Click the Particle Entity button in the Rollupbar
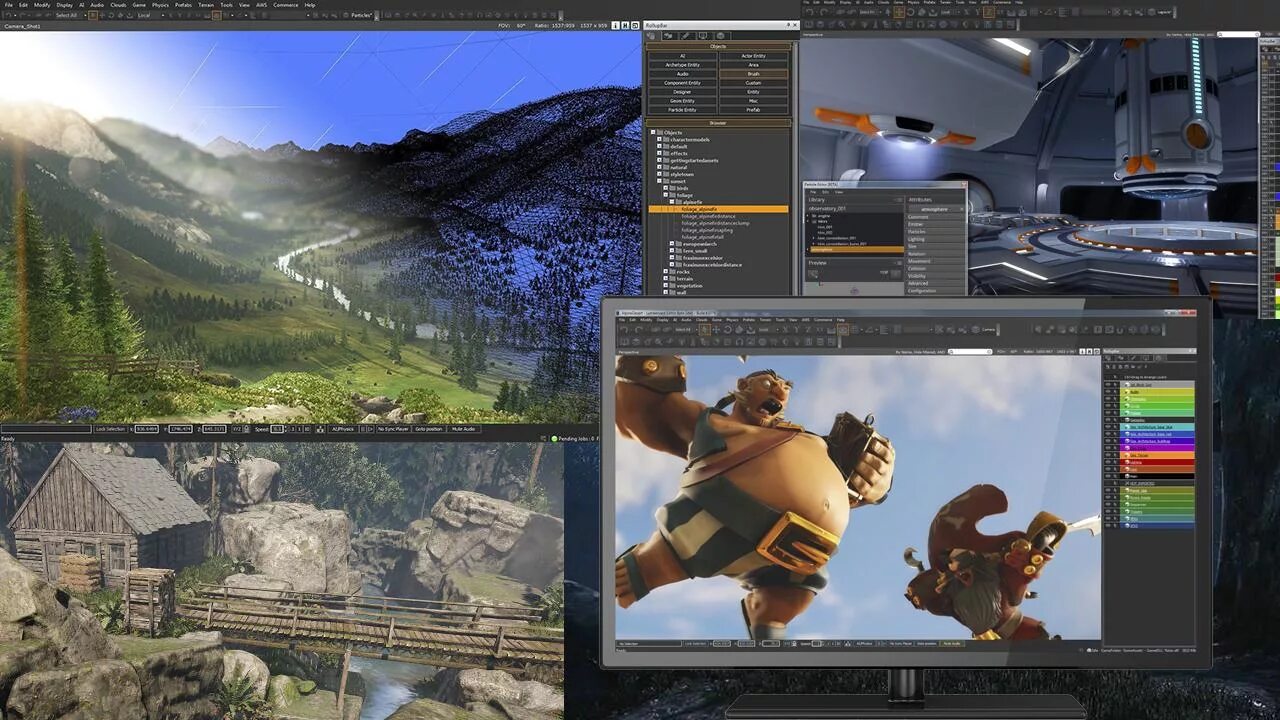This screenshot has height=720, width=1280. point(683,110)
